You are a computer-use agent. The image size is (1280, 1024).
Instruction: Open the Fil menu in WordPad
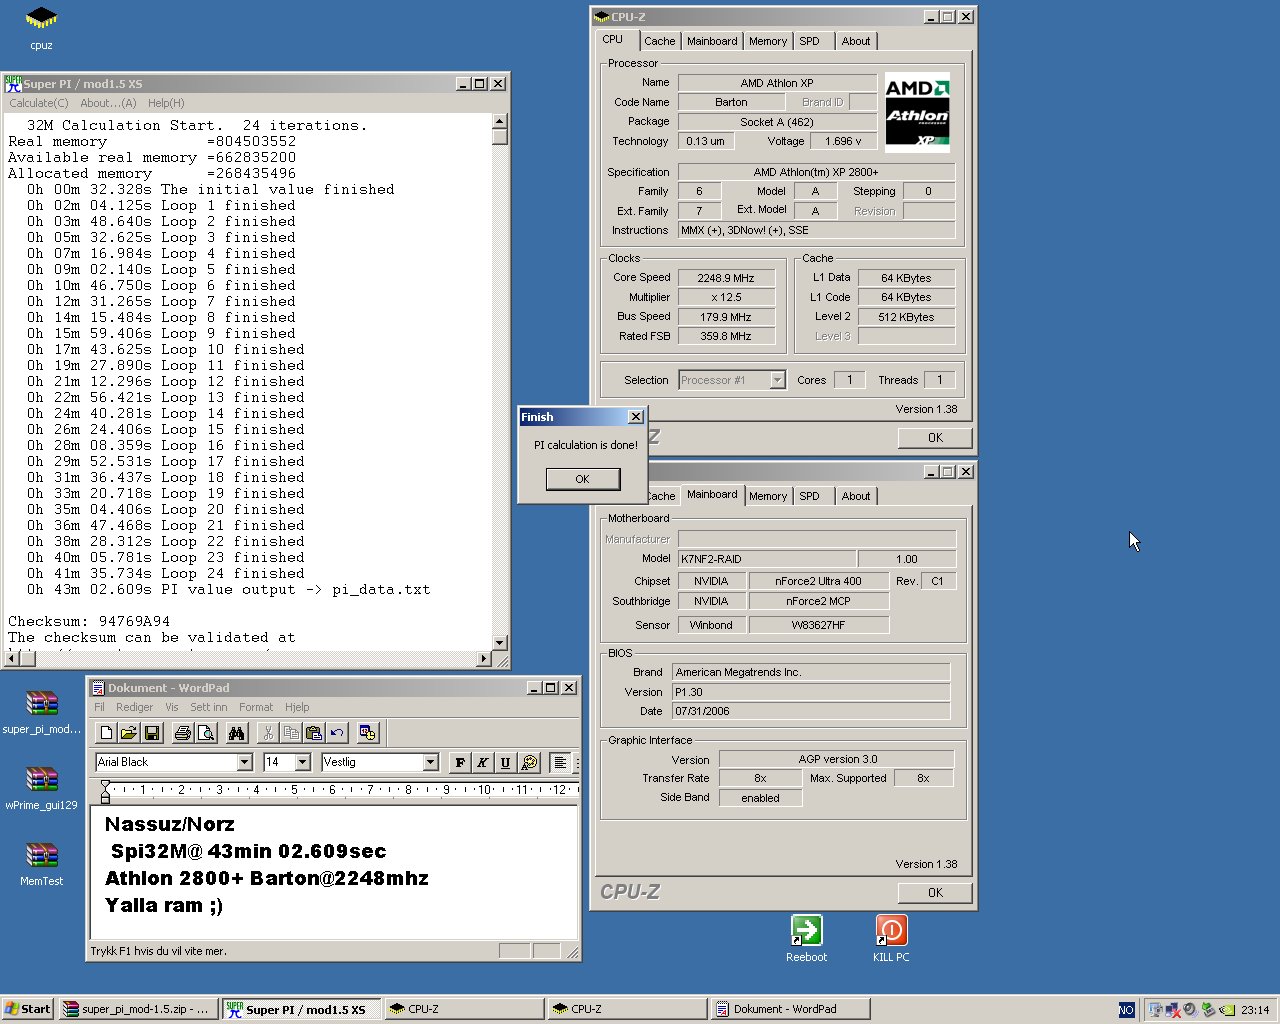(99, 707)
